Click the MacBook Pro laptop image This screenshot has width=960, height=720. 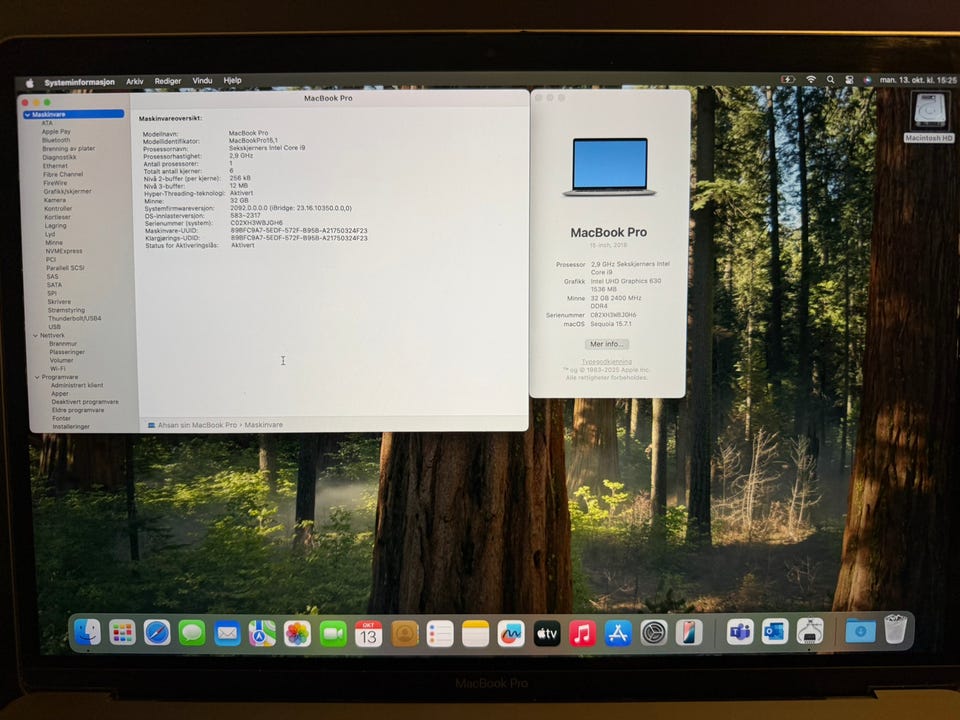tap(609, 167)
